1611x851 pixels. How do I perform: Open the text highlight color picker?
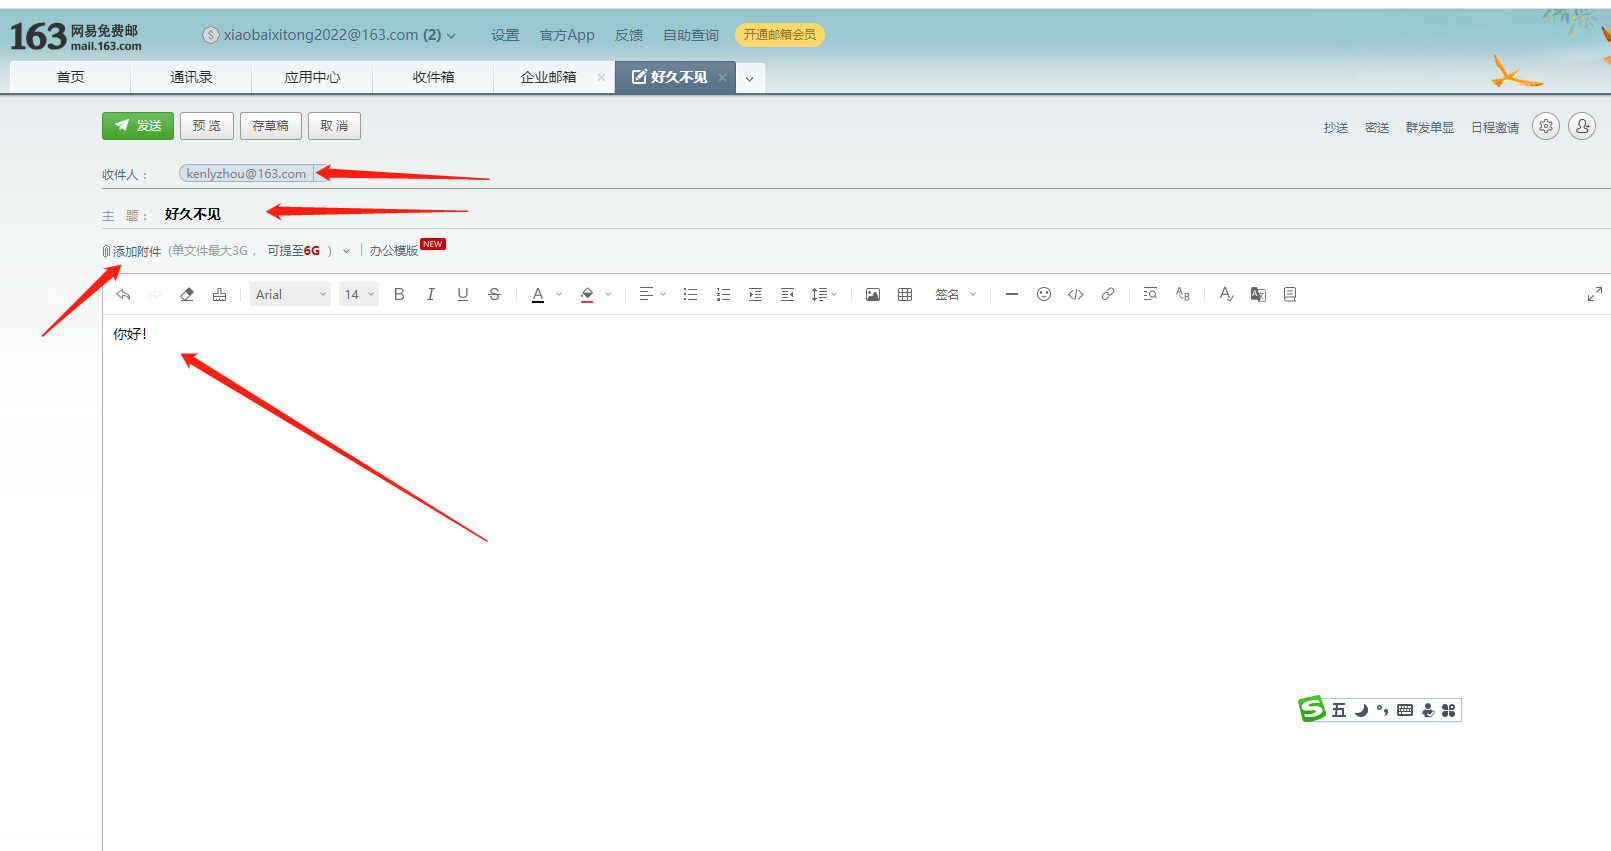(607, 294)
